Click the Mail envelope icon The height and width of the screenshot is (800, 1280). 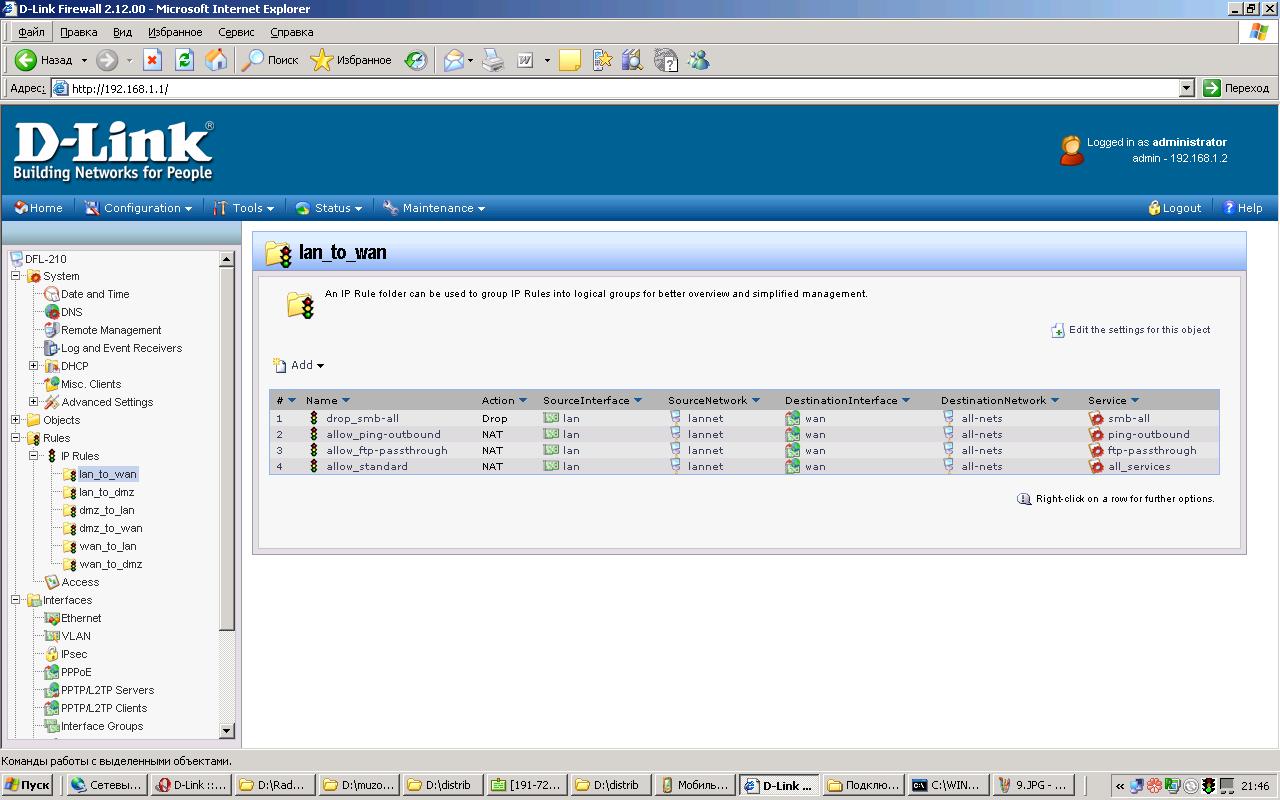click(454, 60)
